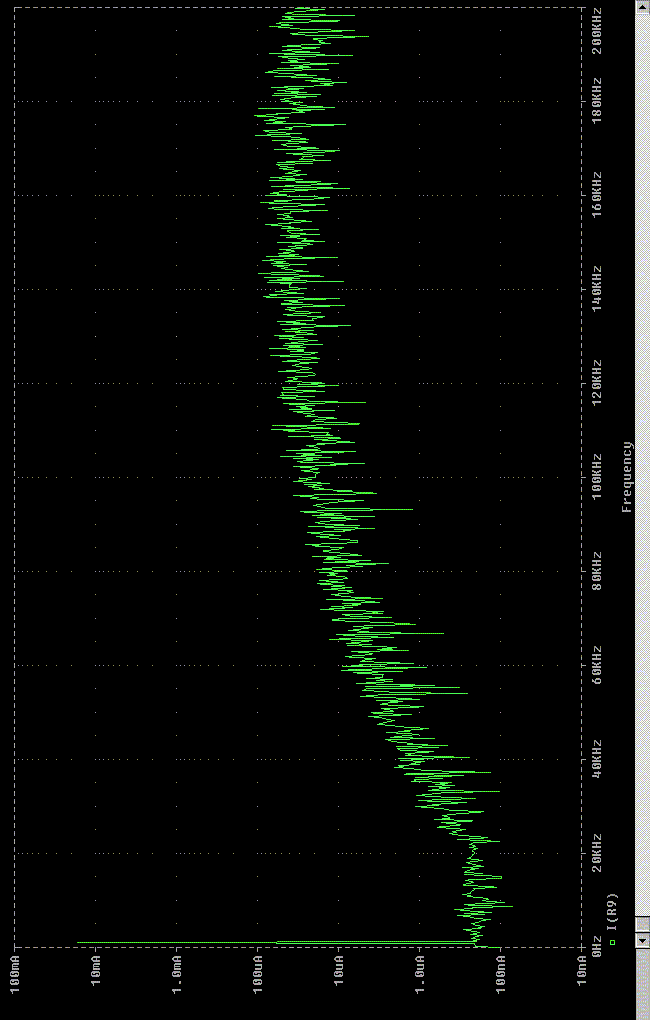Click the 160KHz frequency axis label

coord(597,195)
